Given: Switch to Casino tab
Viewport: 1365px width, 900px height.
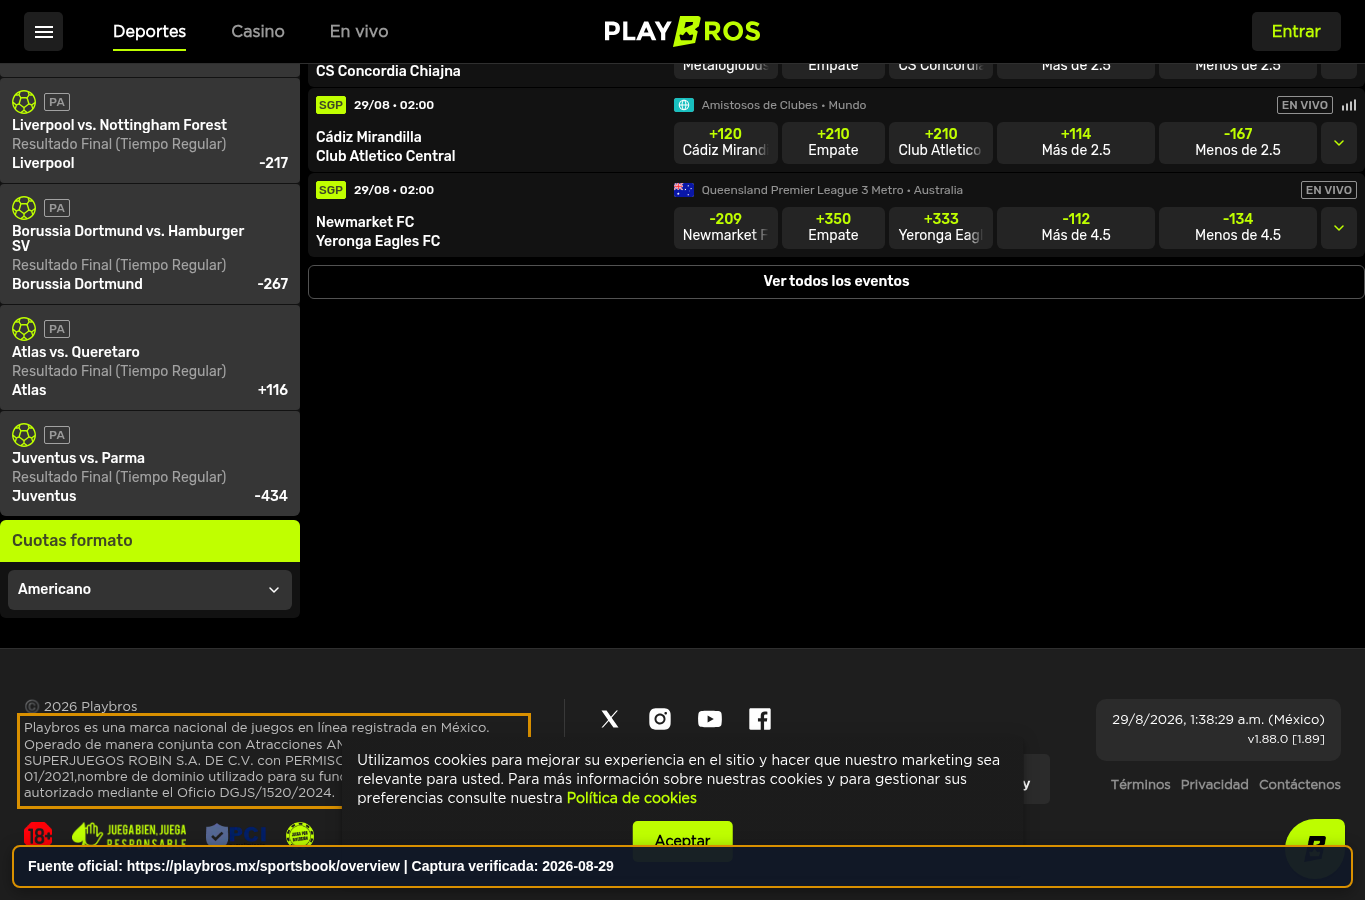Looking at the screenshot, I should 258,32.
